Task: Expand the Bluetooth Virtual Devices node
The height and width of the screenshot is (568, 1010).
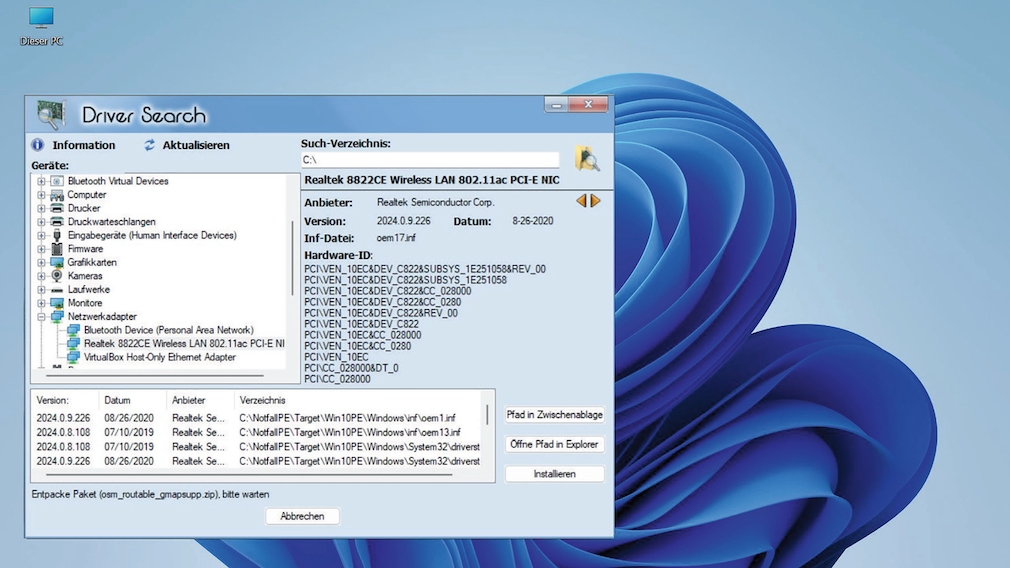Action: pyautogui.click(x=42, y=181)
